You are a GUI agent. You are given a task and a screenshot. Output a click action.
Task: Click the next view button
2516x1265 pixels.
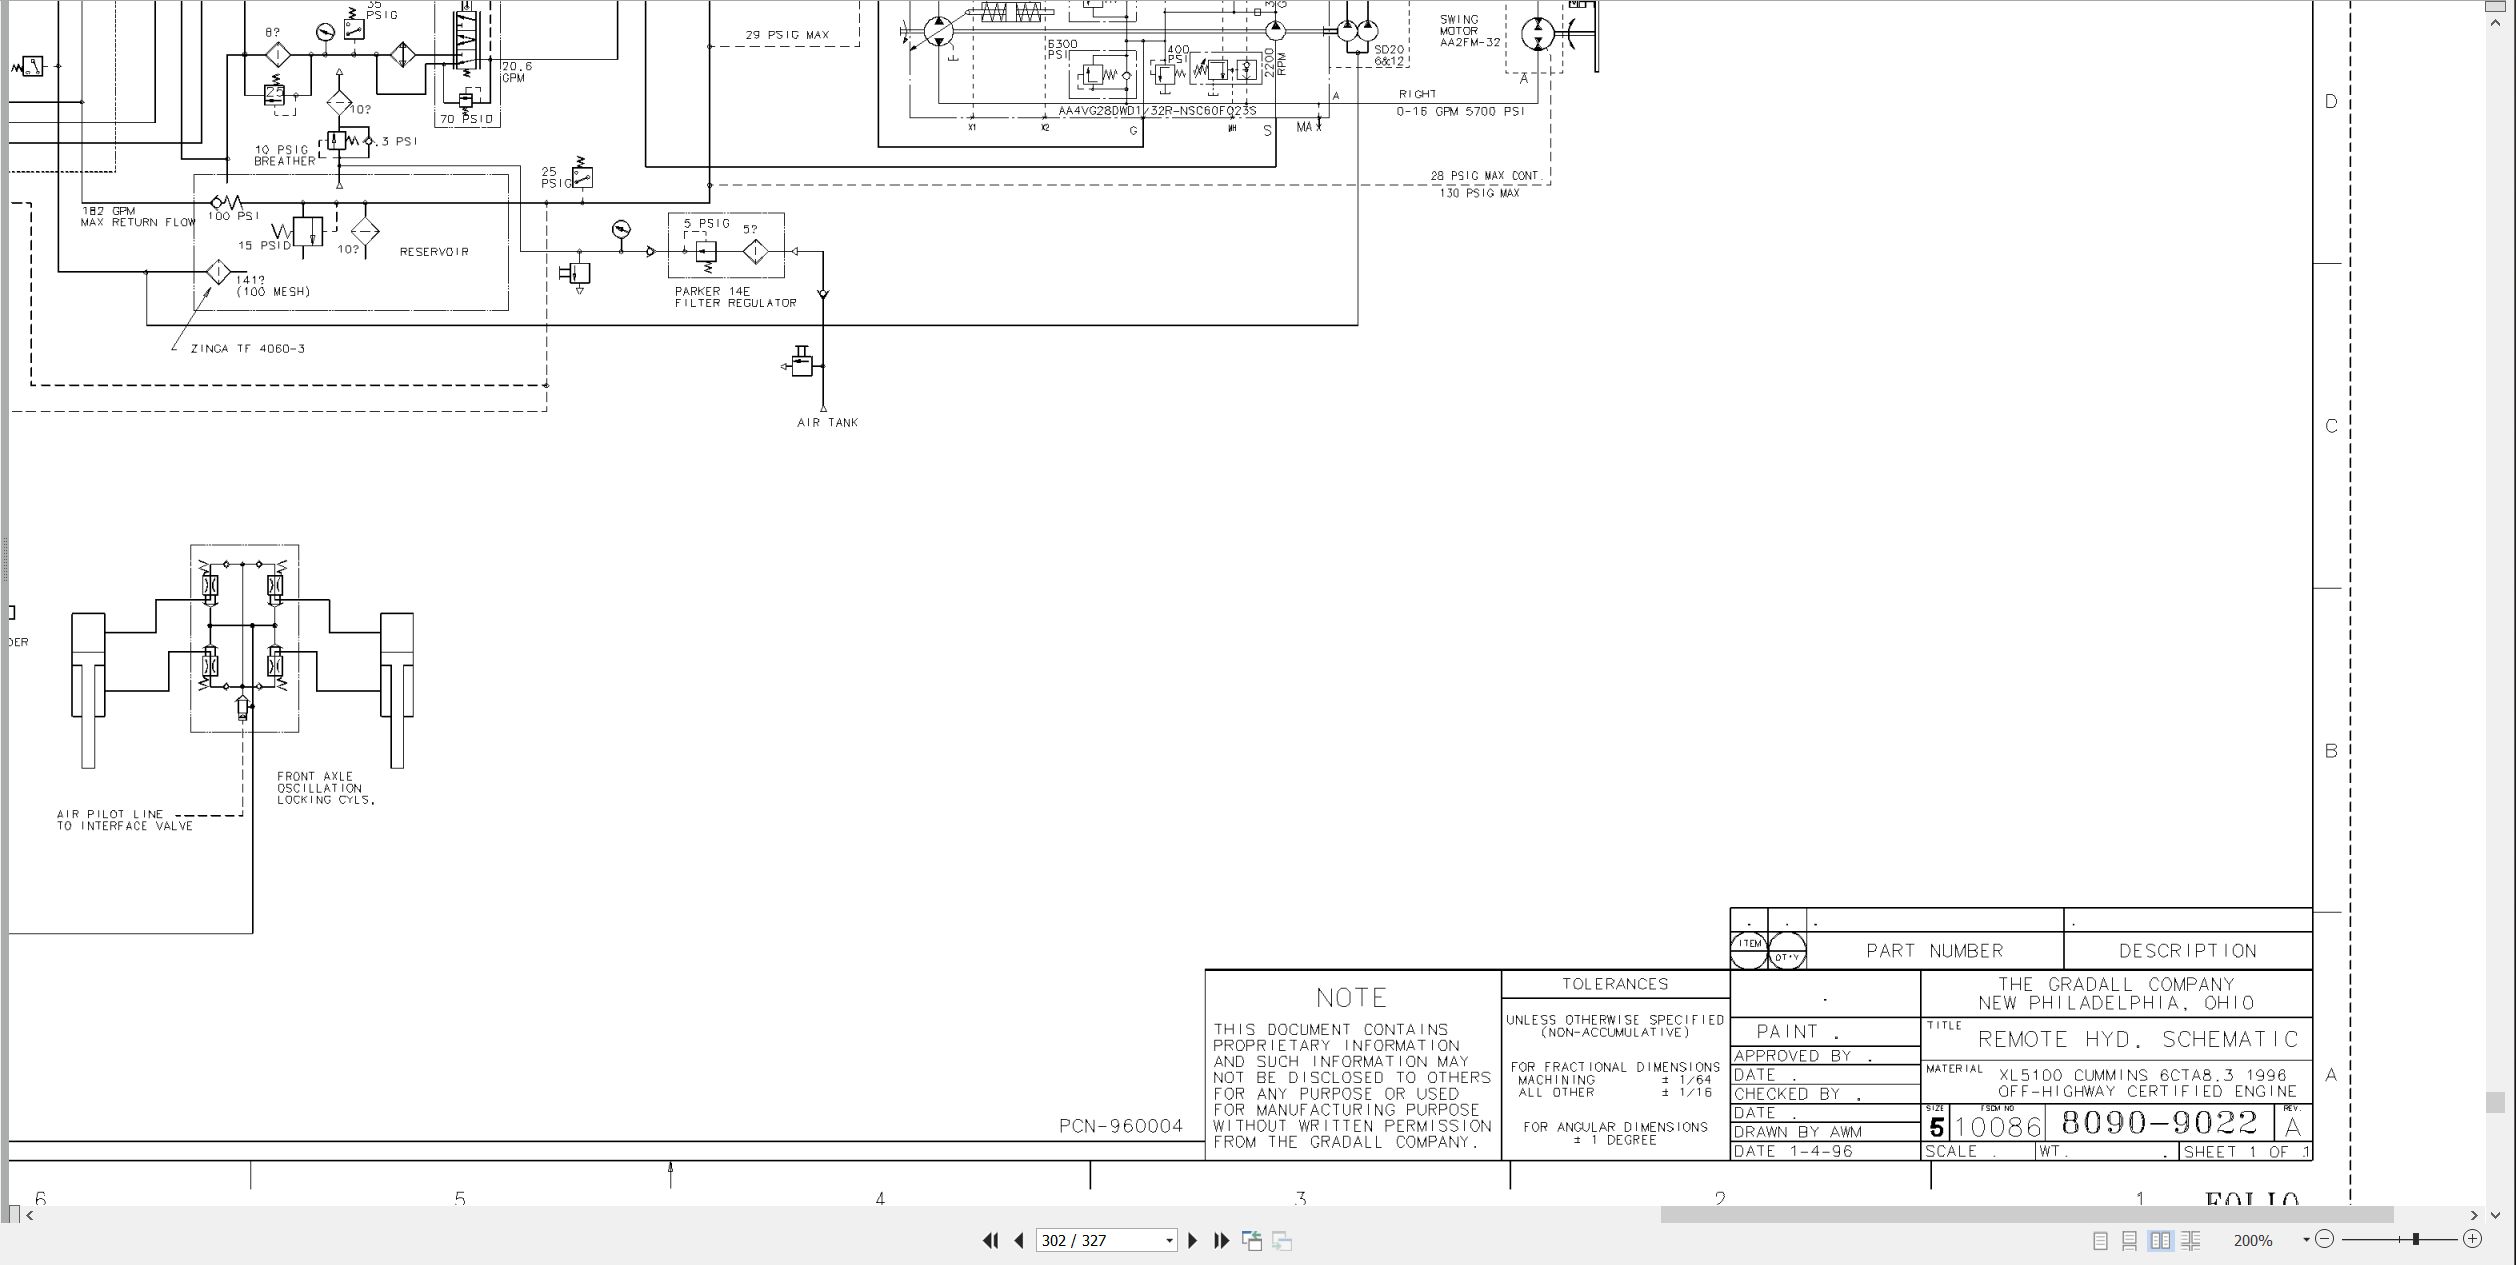coord(1282,1240)
